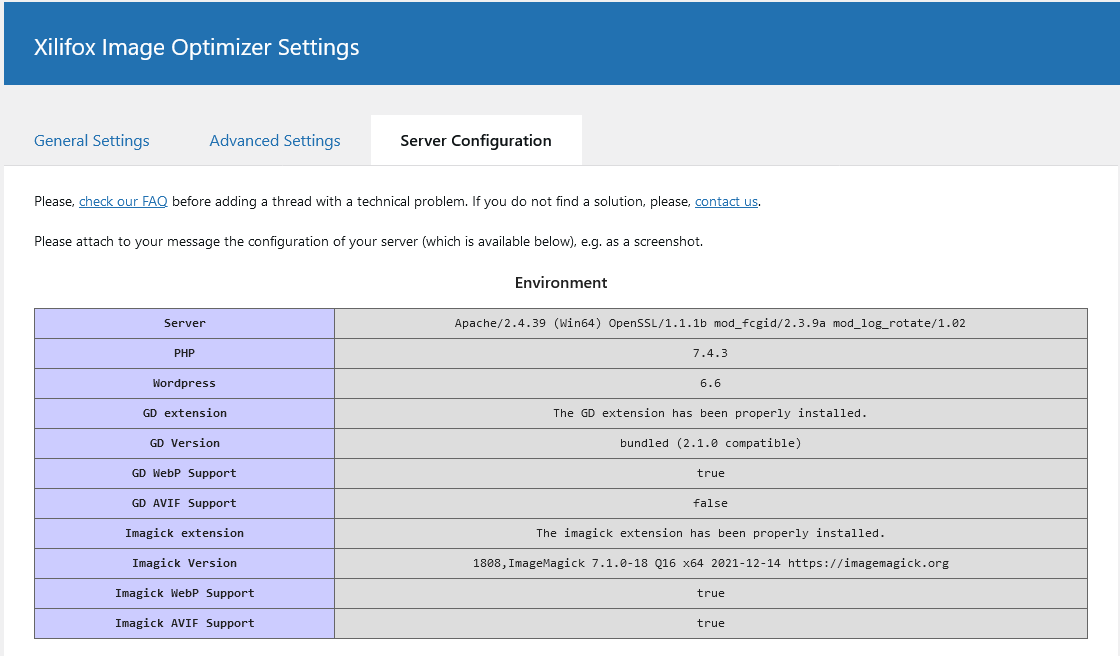Screen dimensions: 1120x656
Task: Click the GD WebP Support true value
Action: click(x=710, y=474)
